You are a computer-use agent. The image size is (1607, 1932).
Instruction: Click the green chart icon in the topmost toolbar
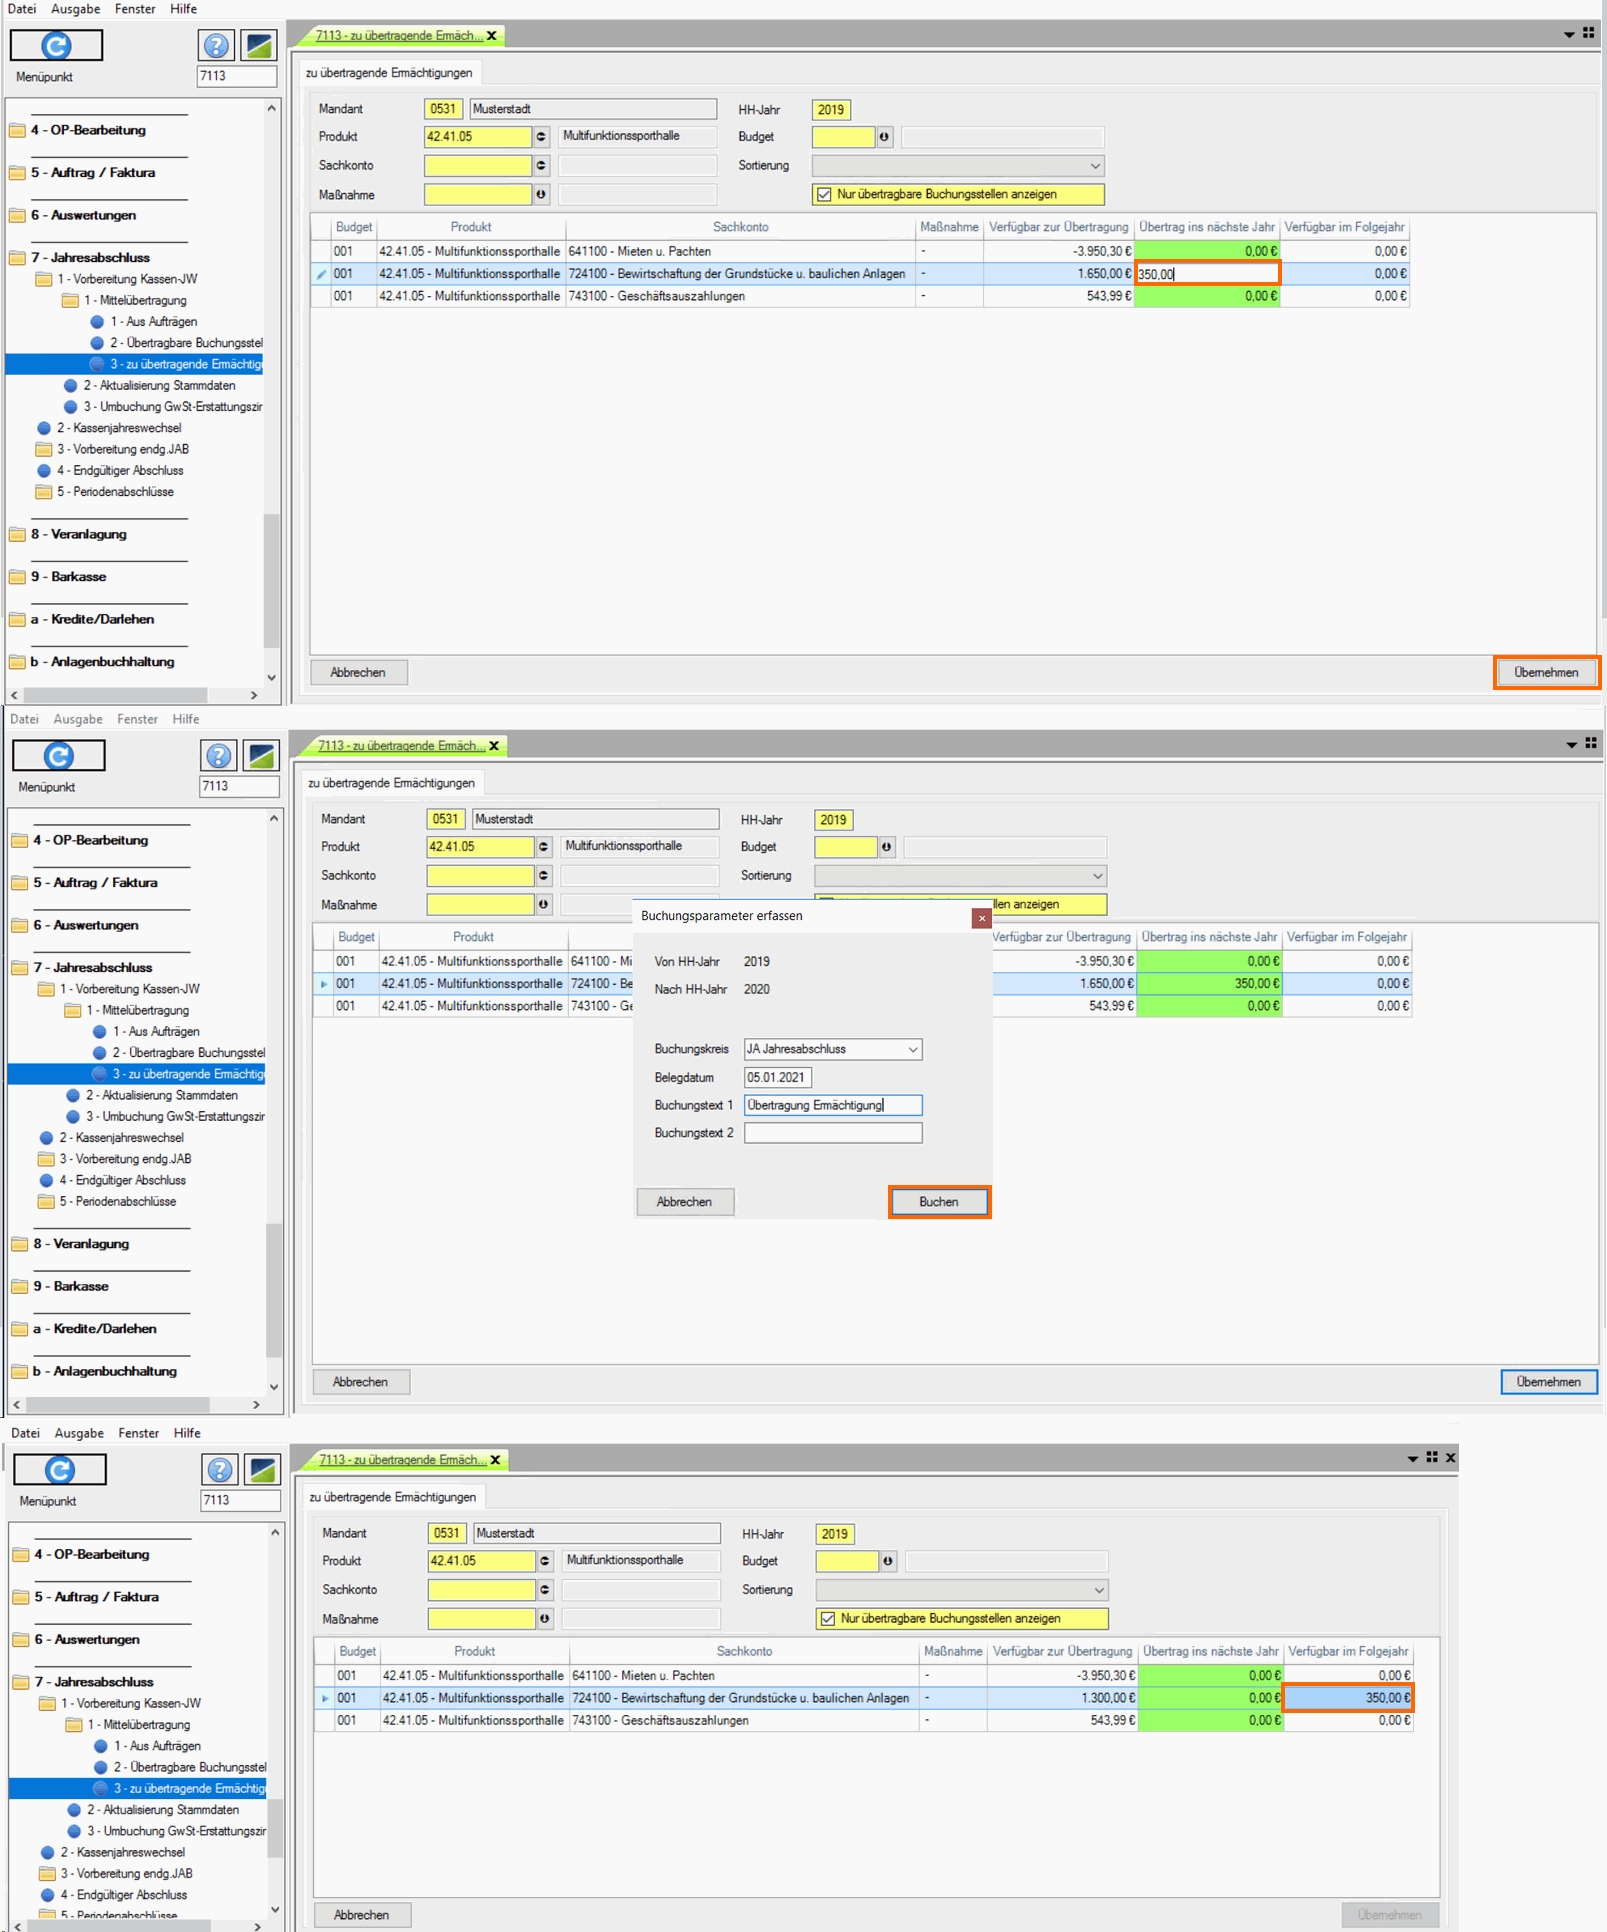tap(259, 46)
